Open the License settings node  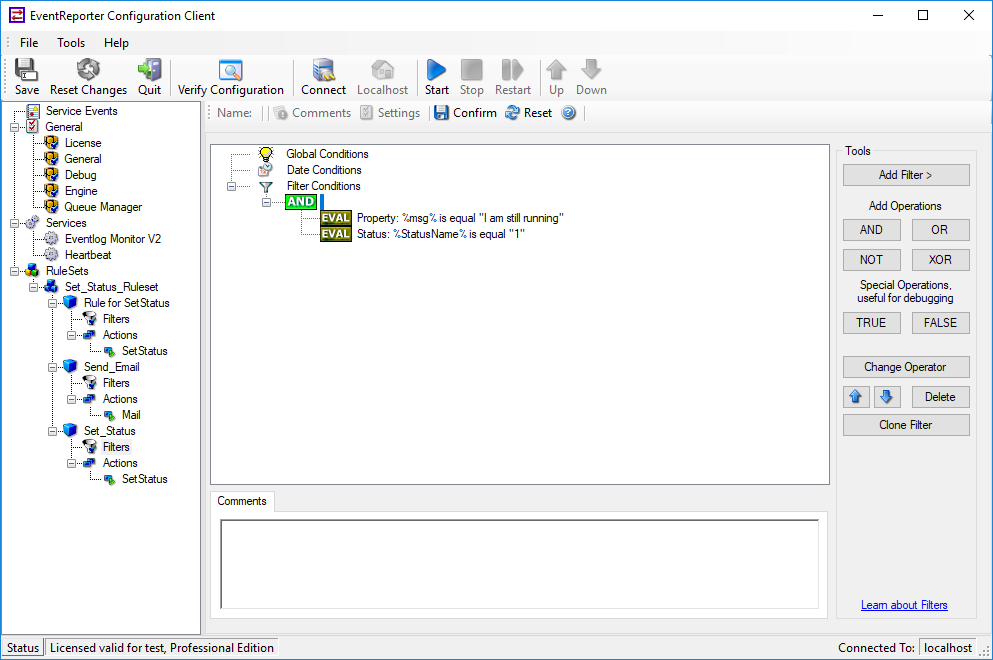[83, 143]
